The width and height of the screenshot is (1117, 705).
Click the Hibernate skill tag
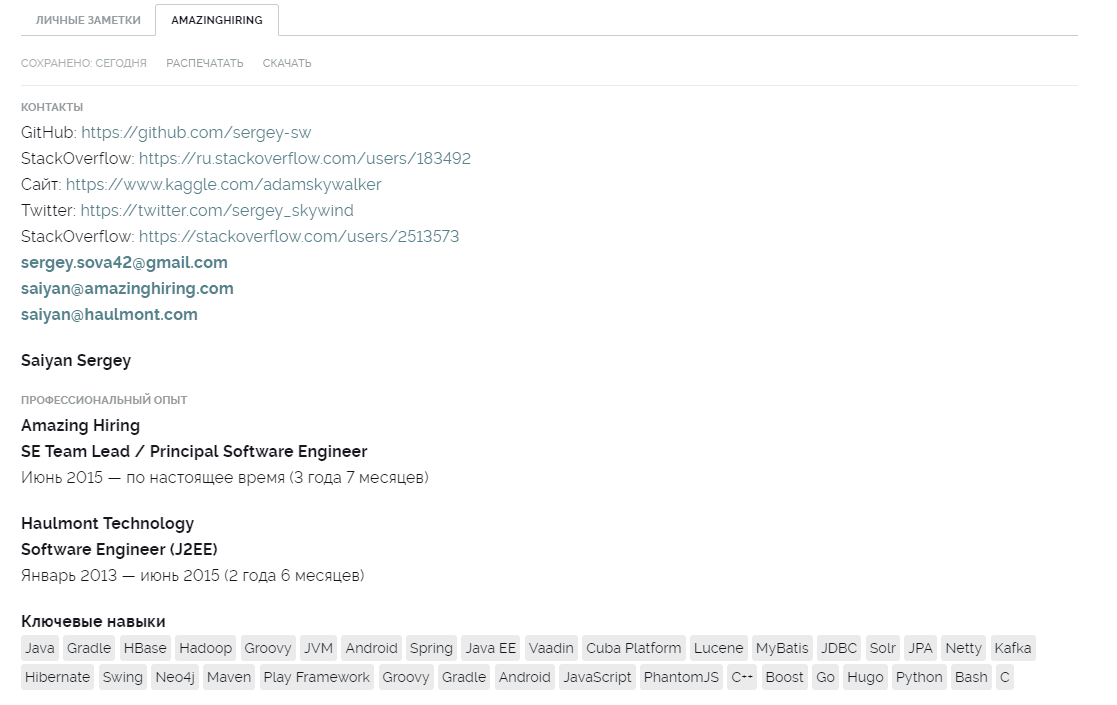pyautogui.click(x=57, y=677)
